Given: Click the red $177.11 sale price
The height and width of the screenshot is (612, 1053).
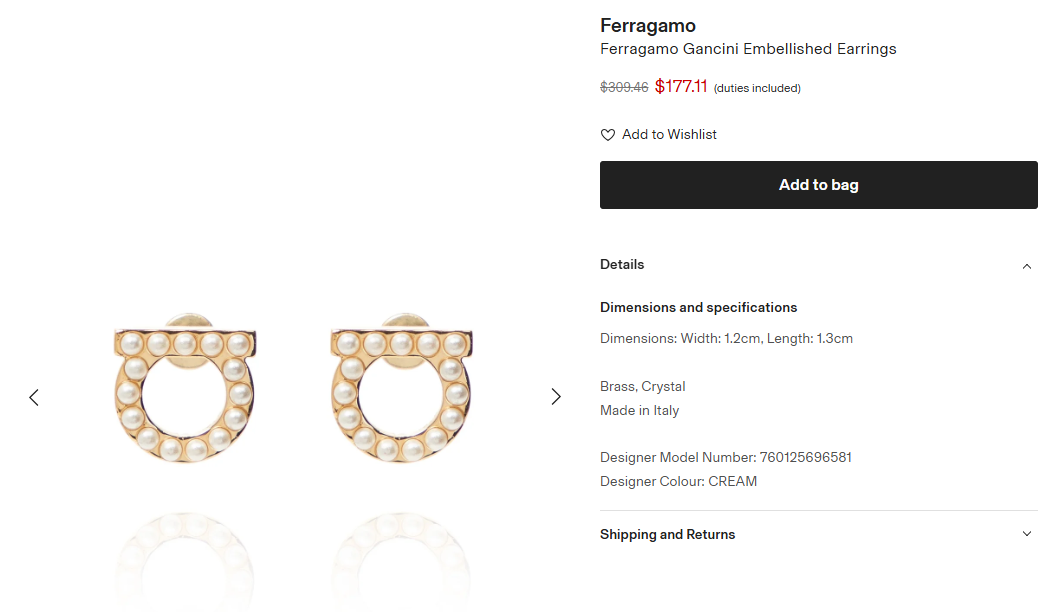Looking at the screenshot, I should point(681,87).
